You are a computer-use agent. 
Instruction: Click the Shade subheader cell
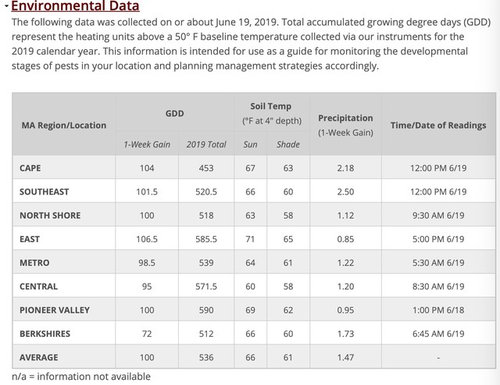(x=288, y=144)
